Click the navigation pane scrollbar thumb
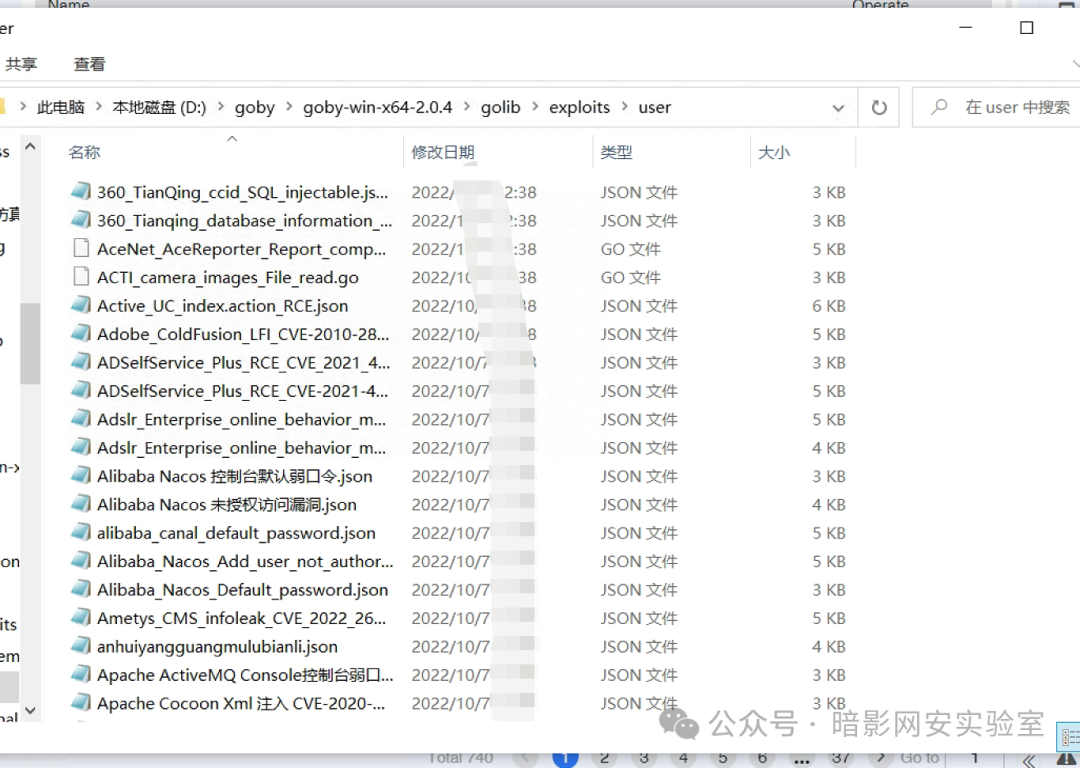The width and height of the screenshot is (1080, 768). coord(30,343)
